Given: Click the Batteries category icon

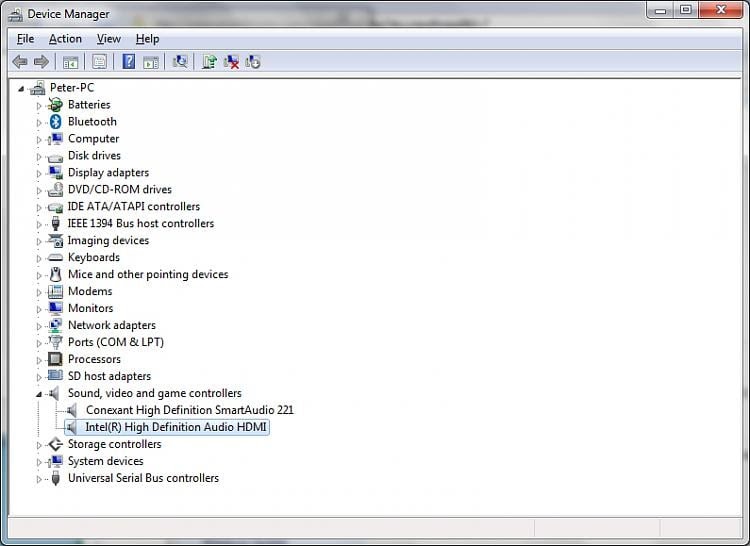Looking at the screenshot, I should (55, 105).
